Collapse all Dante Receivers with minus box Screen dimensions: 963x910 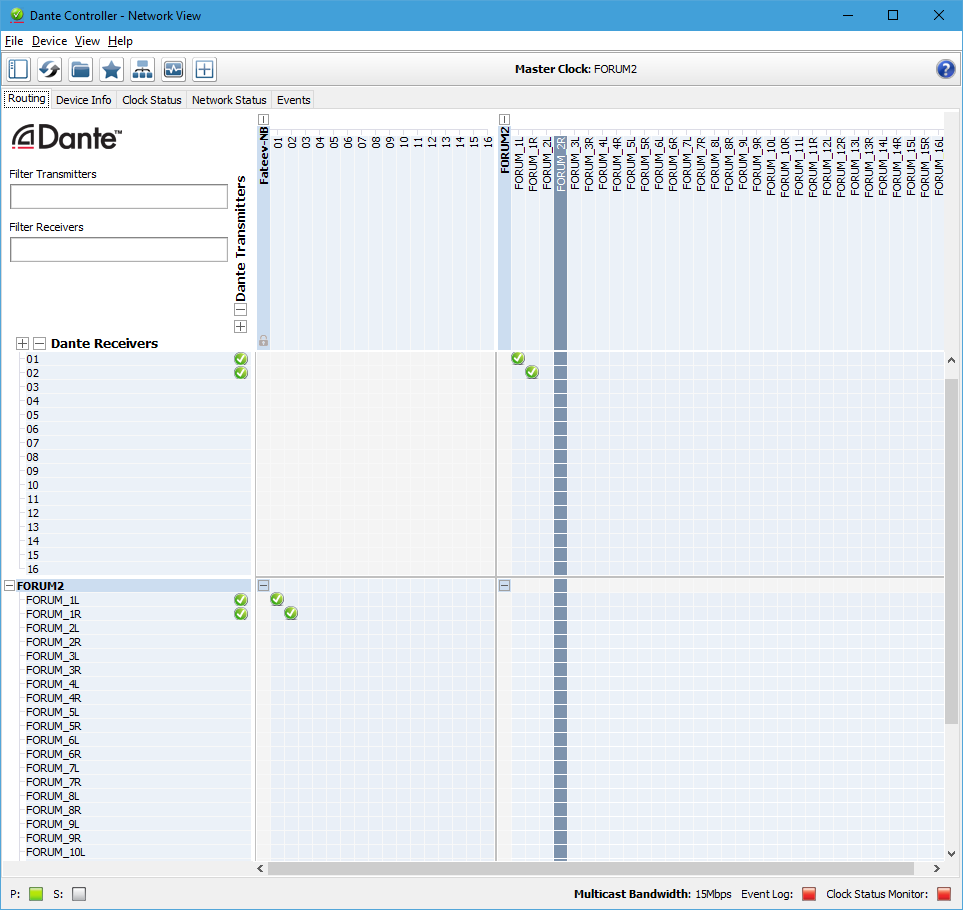coord(39,343)
